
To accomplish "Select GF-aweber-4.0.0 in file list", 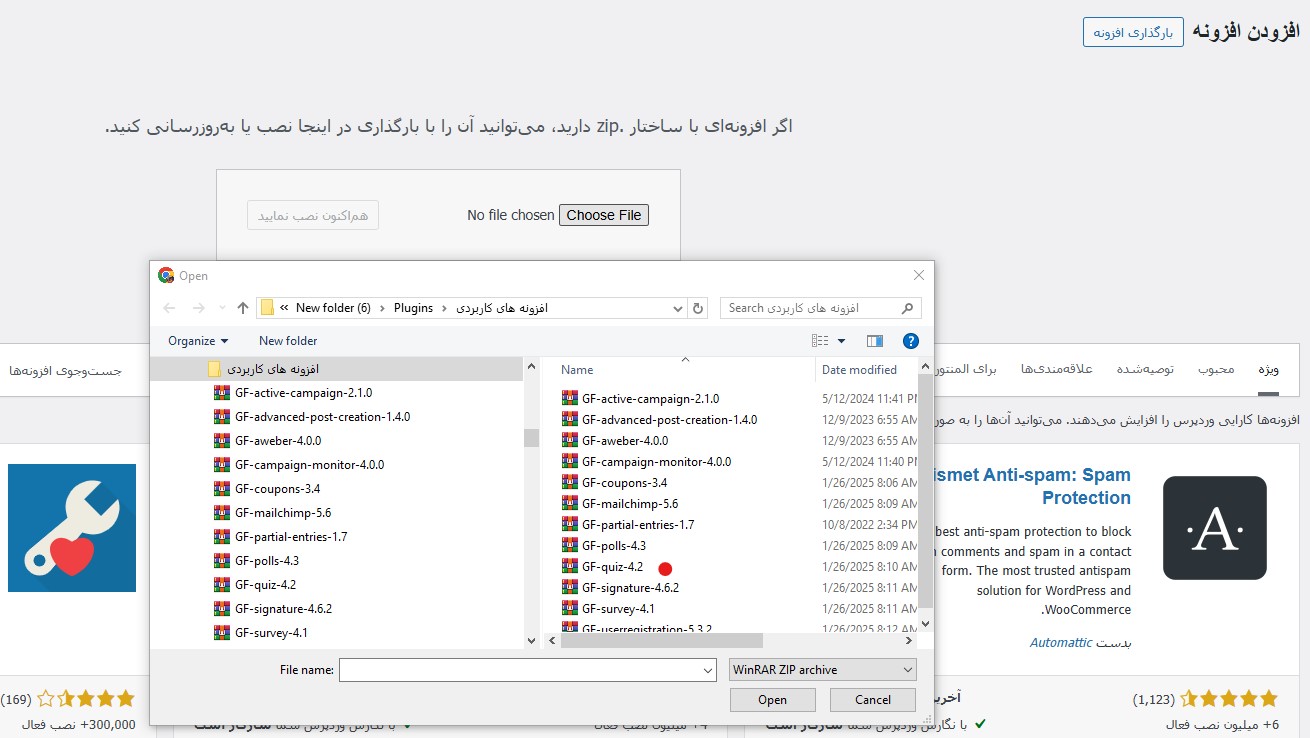I will (x=625, y=441).
